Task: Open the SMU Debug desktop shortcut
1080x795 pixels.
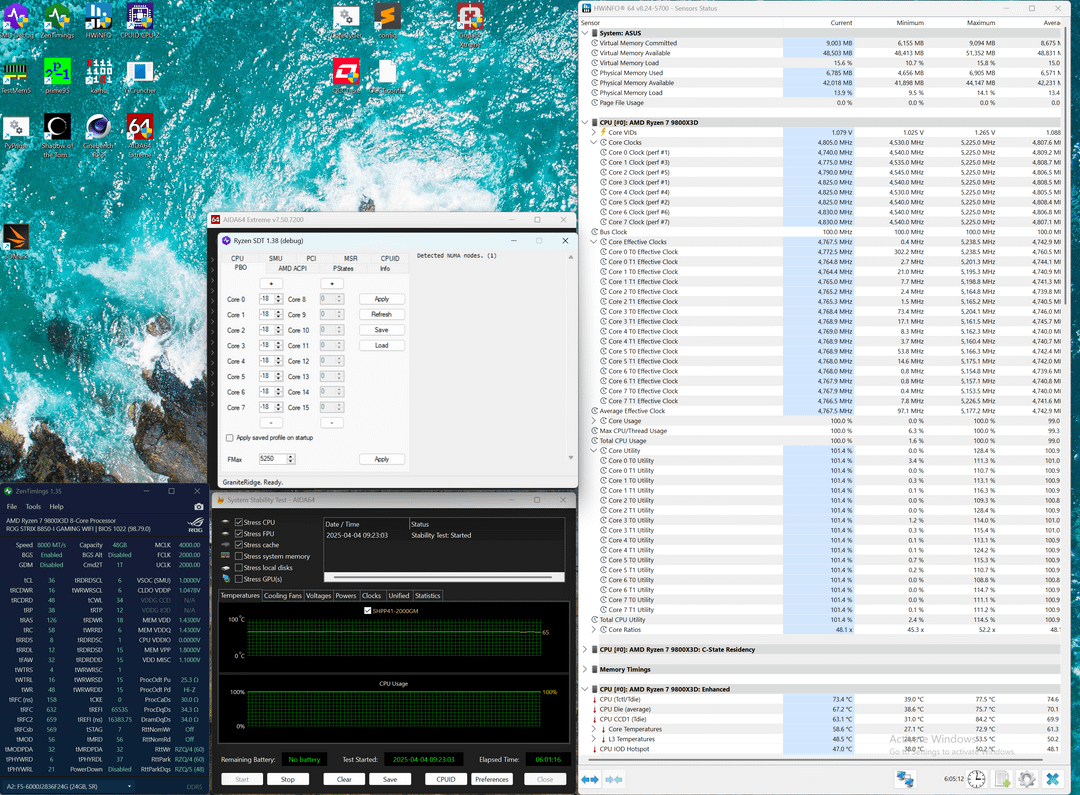Action: pos(17,19)
